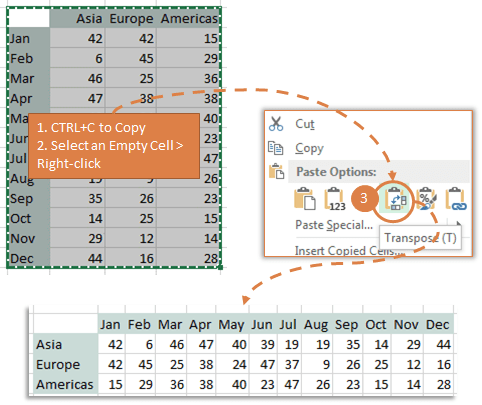The height and width of the screenshot is (405, 482).
Task: Select Copy in the context menu
Action: click(309, 149)
